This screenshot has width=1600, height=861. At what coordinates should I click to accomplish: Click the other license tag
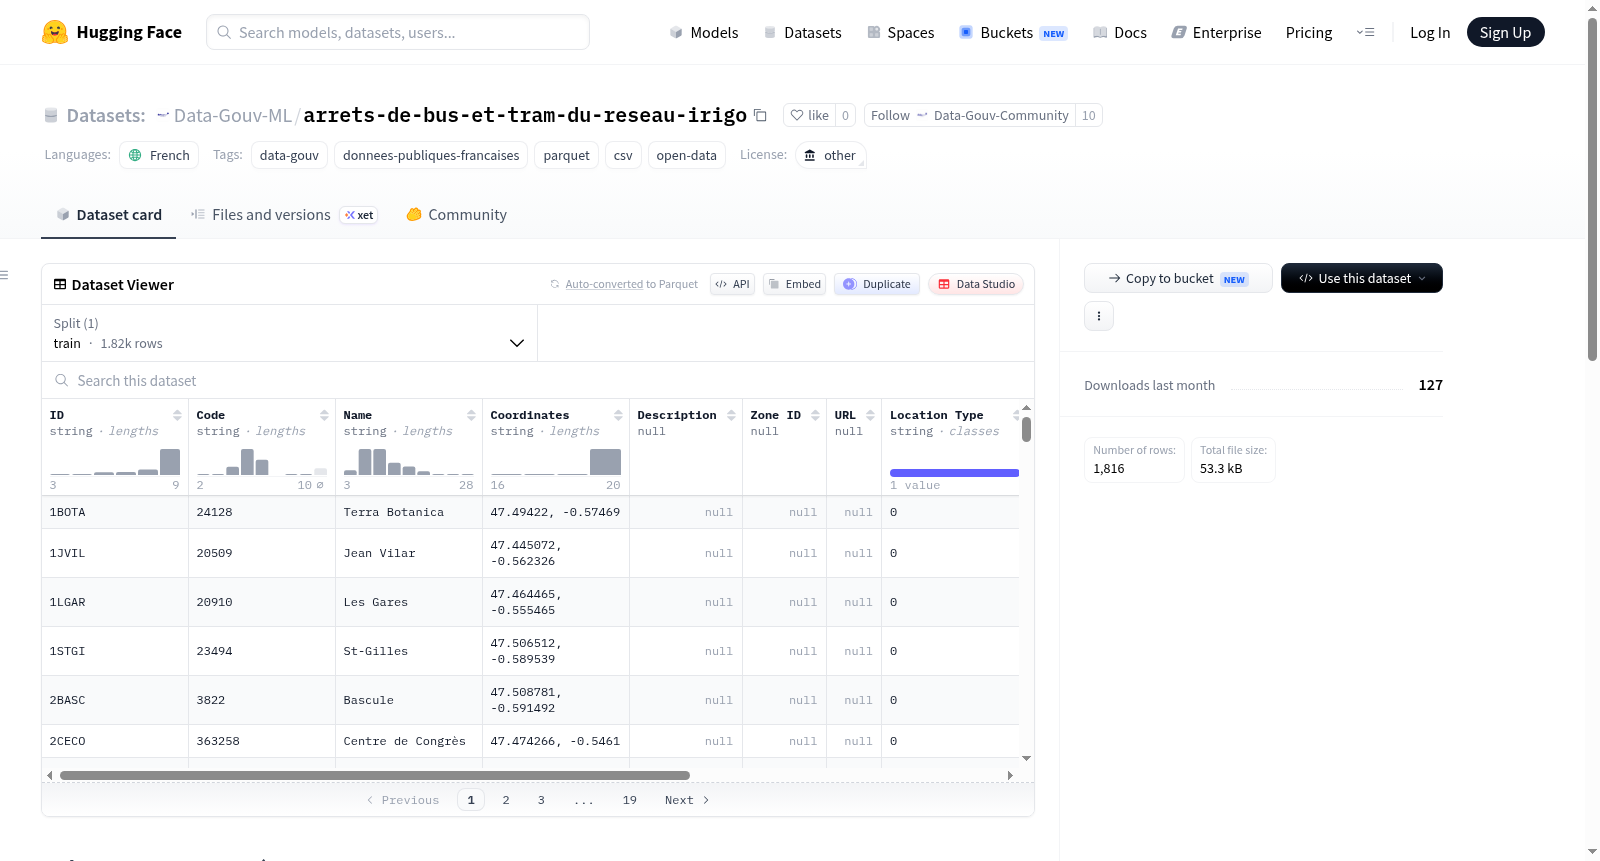click(x=831, y=155)
